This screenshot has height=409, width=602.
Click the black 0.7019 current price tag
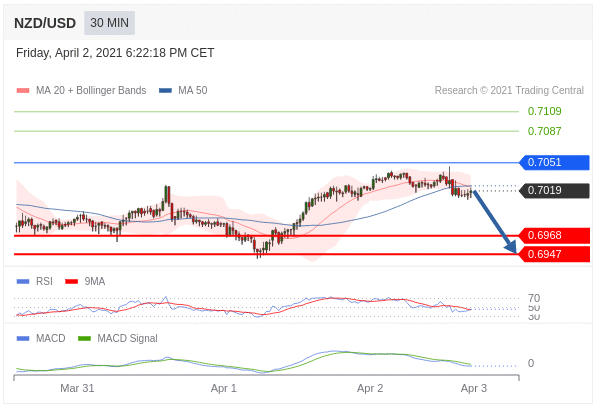pyautogui.click(x=554, y=190)
